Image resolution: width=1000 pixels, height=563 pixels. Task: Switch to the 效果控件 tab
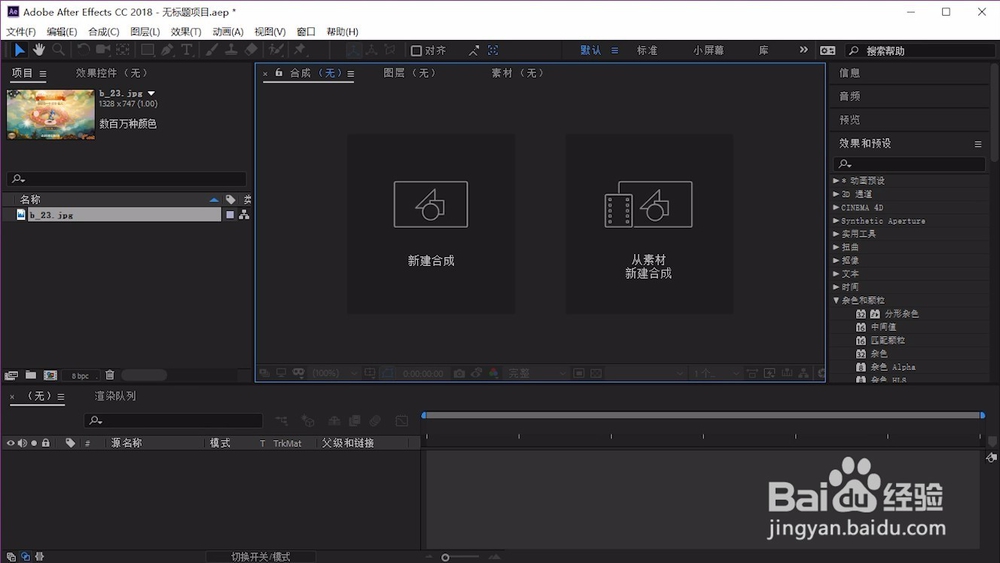112,73
